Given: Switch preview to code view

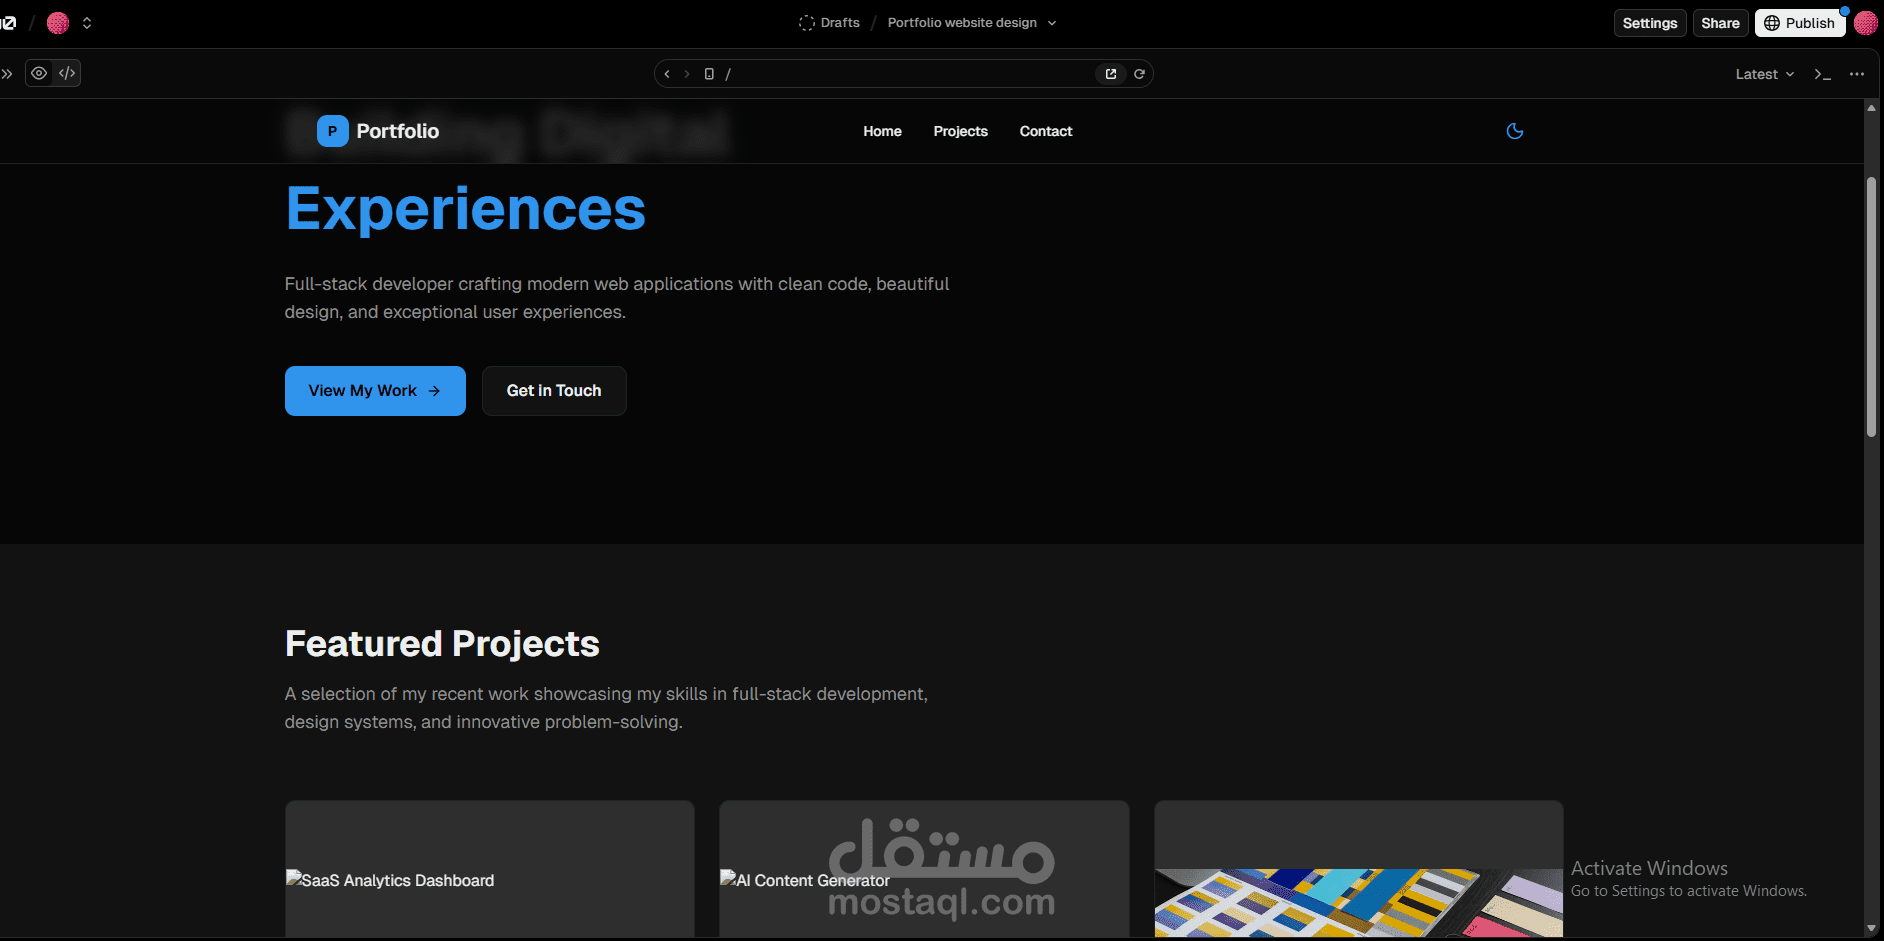Looking at the screenshot, I should pyautogui.click(x=67, y=73).
